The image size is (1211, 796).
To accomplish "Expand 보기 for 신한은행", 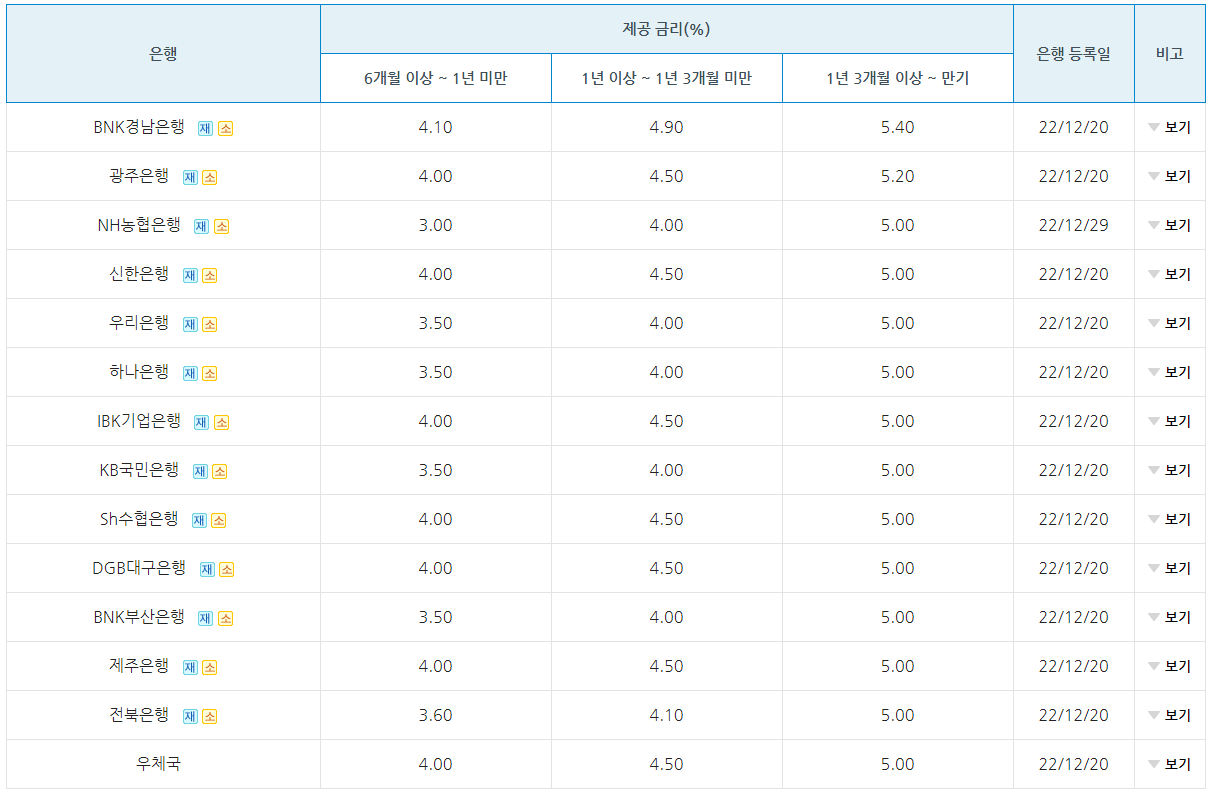I will pos(1170,274).
